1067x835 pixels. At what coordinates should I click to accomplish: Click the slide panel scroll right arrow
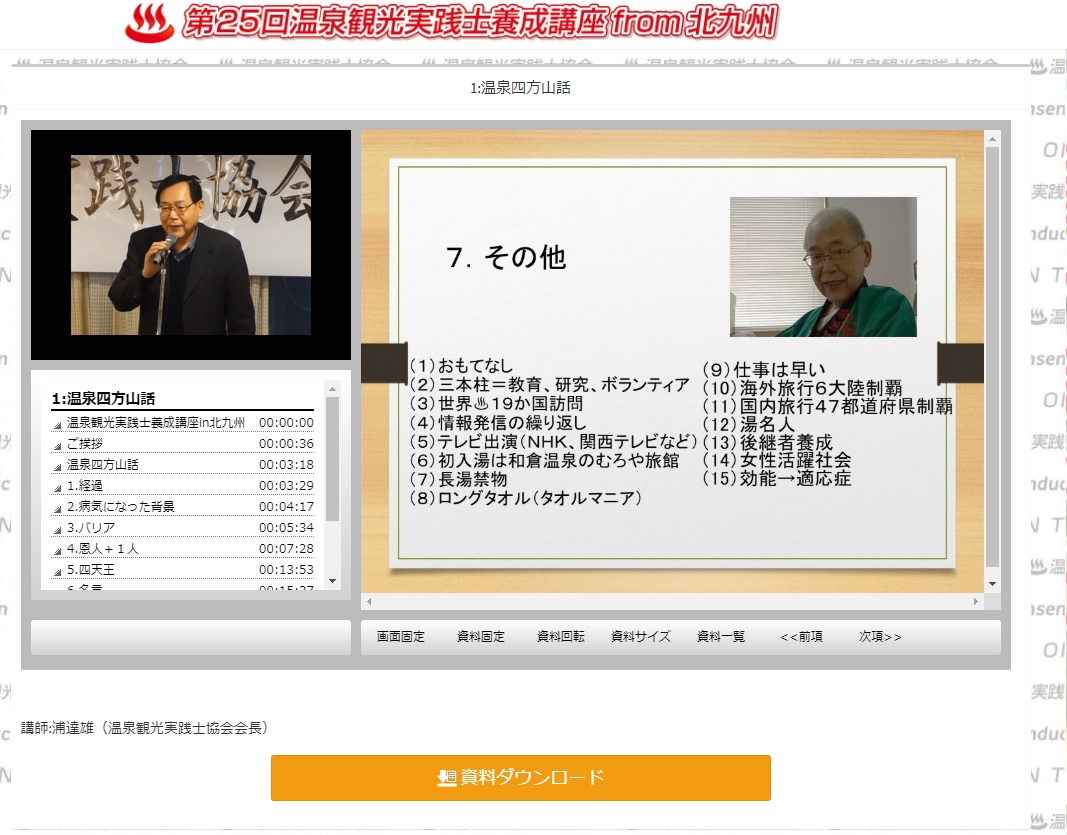point(976,602)
